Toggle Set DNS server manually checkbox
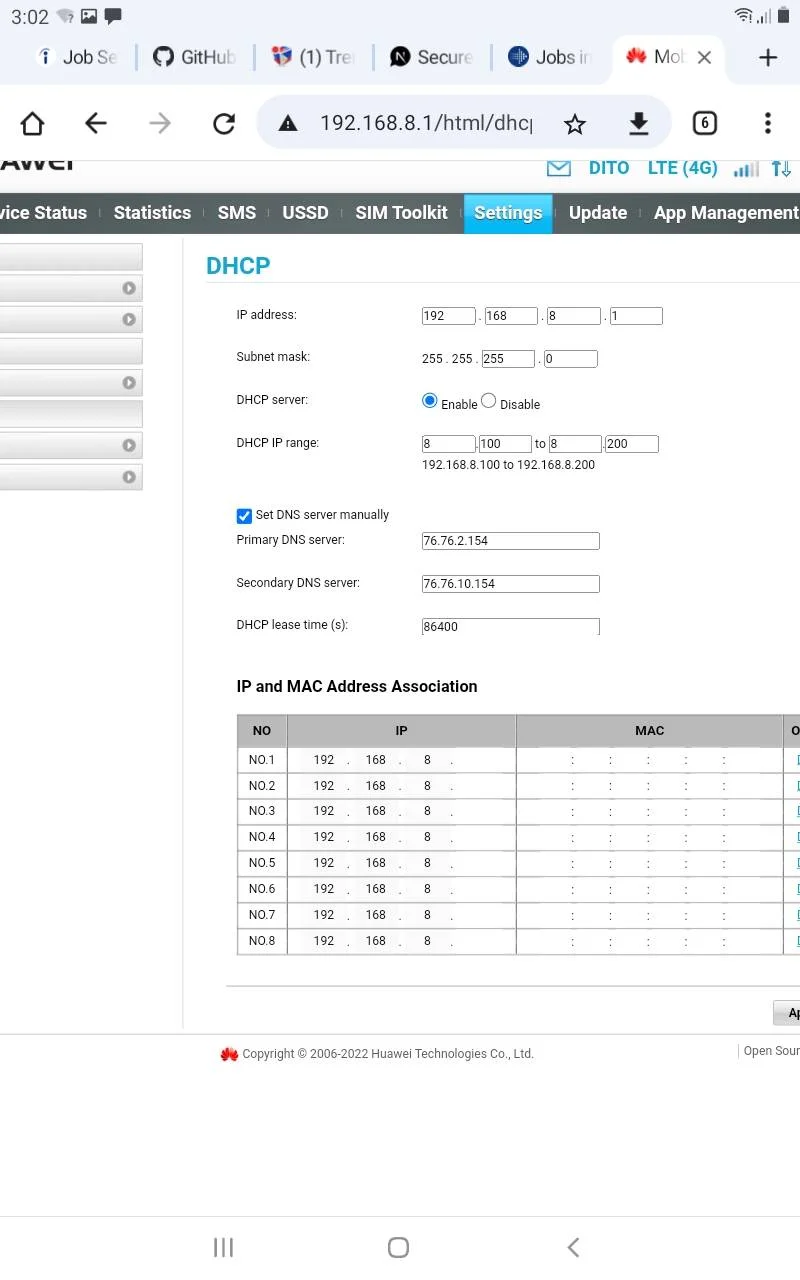This screenshot has width=800, height=1280. coord(244,516)
